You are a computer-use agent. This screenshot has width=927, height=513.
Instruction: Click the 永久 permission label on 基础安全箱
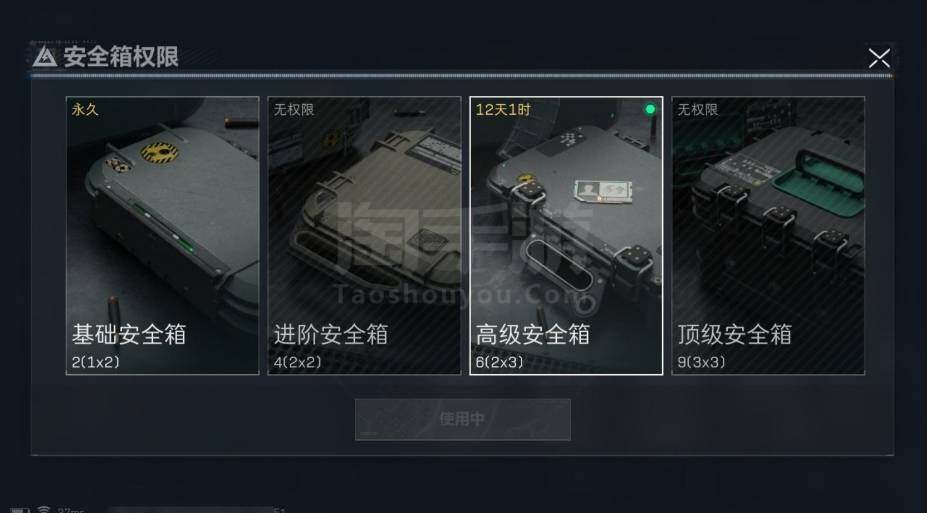pos(85,109)
